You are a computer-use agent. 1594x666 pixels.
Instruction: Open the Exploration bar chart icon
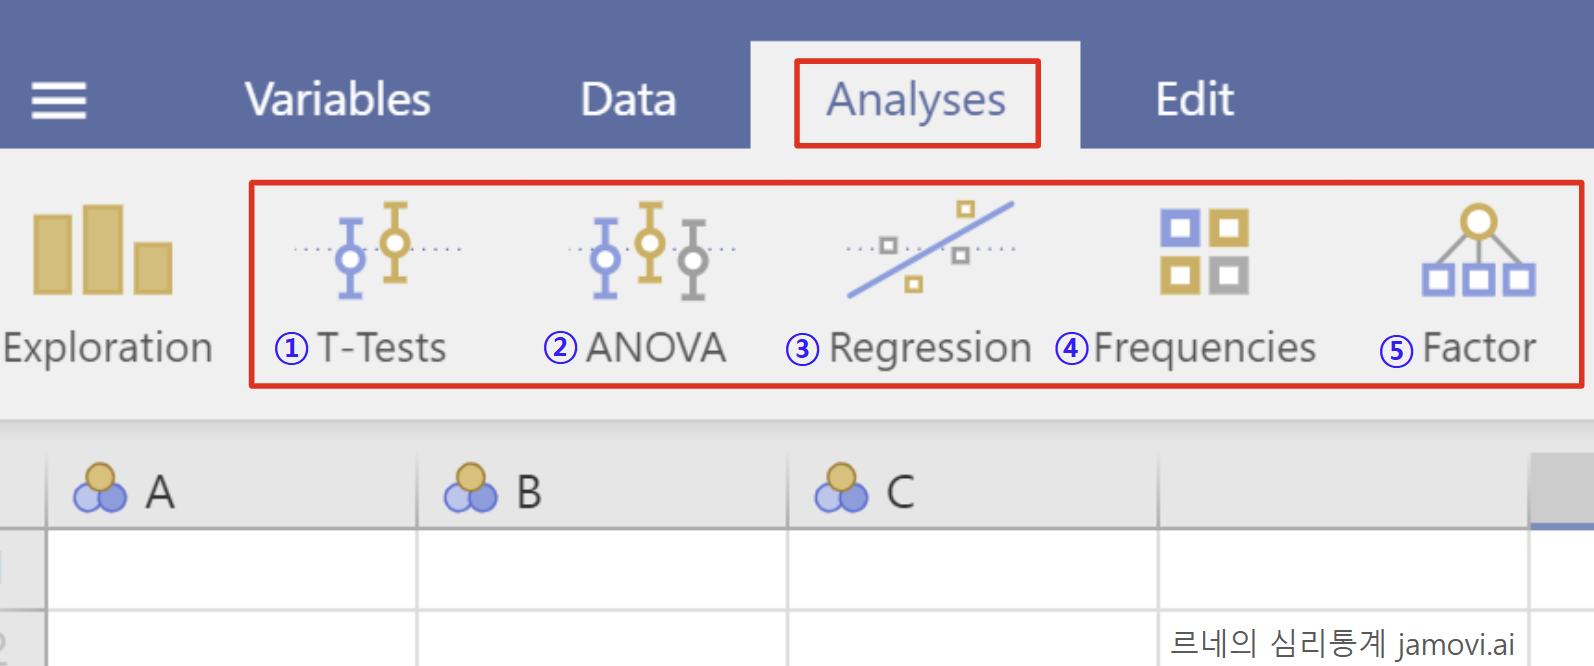(x=103, y=250)
